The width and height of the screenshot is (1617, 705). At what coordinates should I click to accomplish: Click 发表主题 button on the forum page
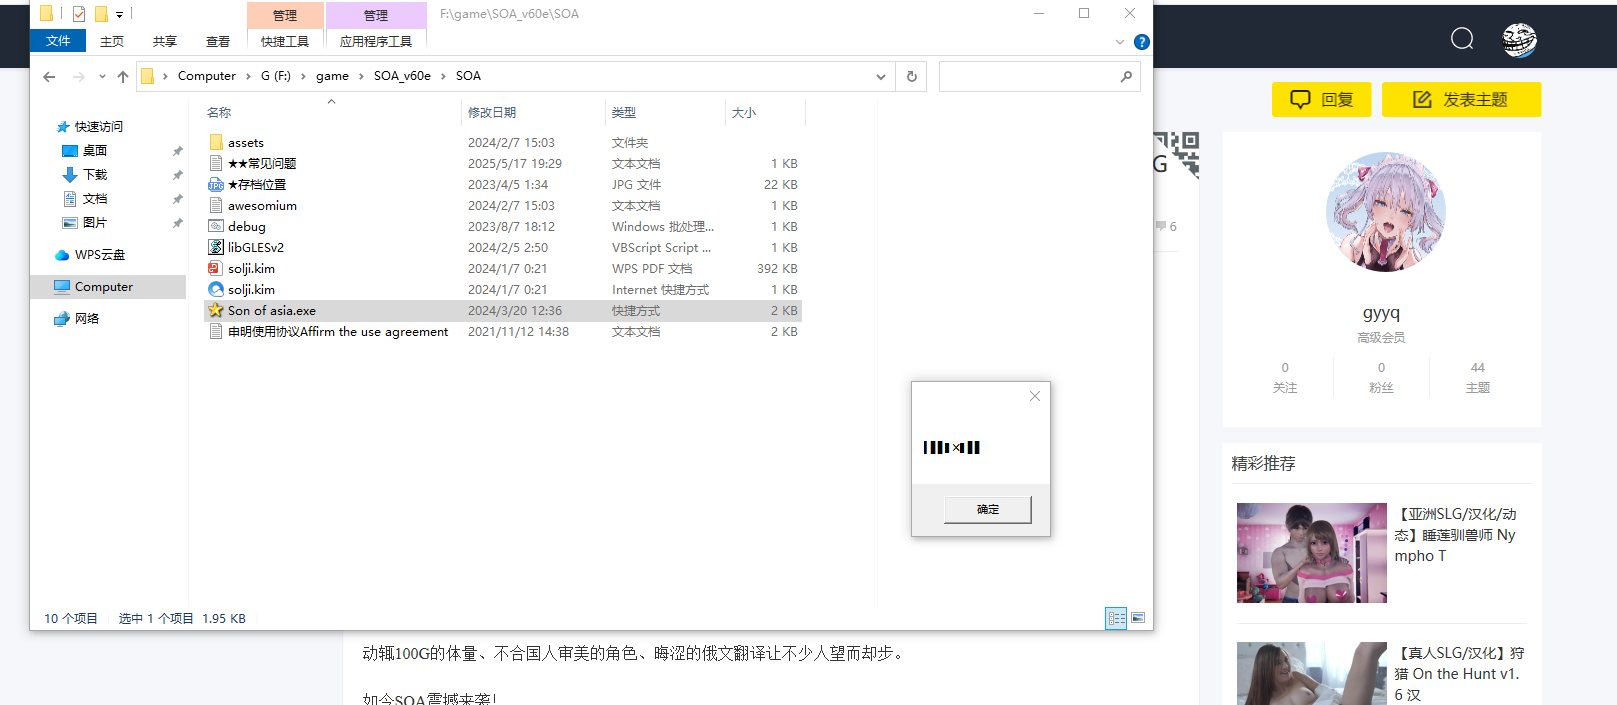pyautogui.click(x=1461, y=100)
